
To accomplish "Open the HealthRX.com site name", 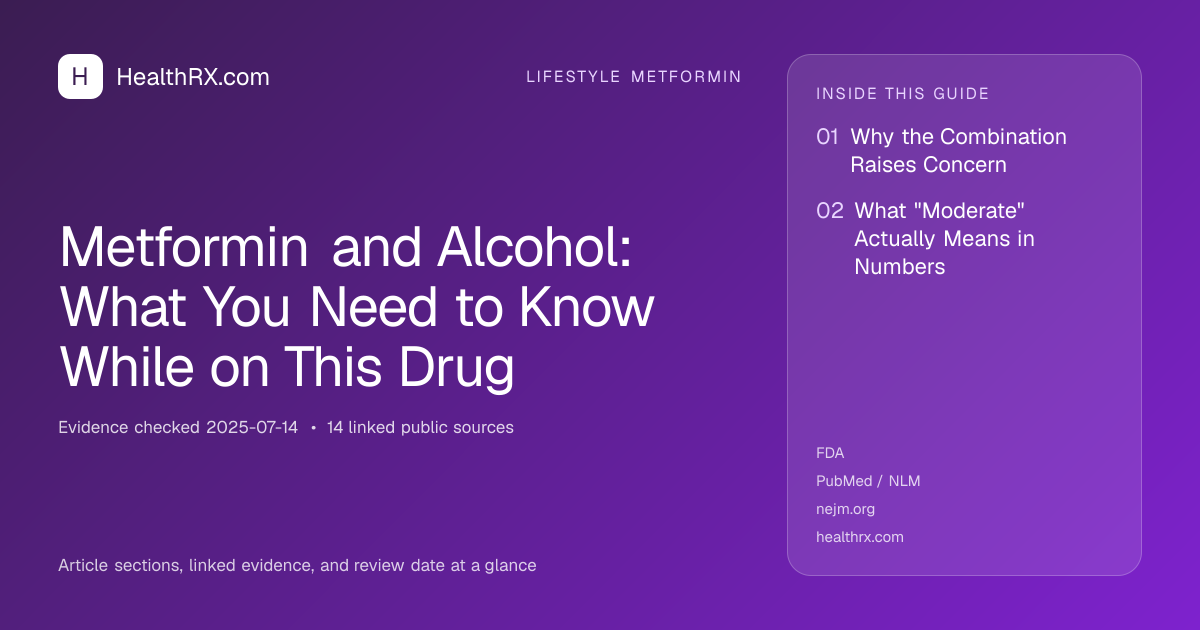I will (193, 77).
